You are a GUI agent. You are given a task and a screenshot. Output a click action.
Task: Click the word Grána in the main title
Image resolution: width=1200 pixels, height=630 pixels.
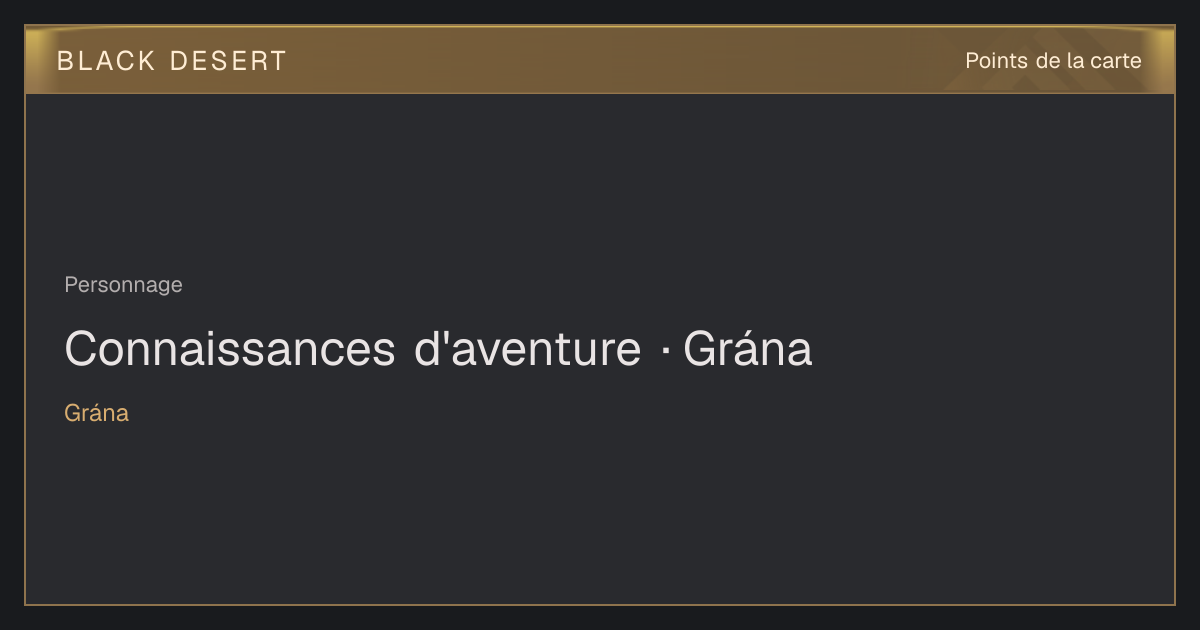click(x=748, y=349)
